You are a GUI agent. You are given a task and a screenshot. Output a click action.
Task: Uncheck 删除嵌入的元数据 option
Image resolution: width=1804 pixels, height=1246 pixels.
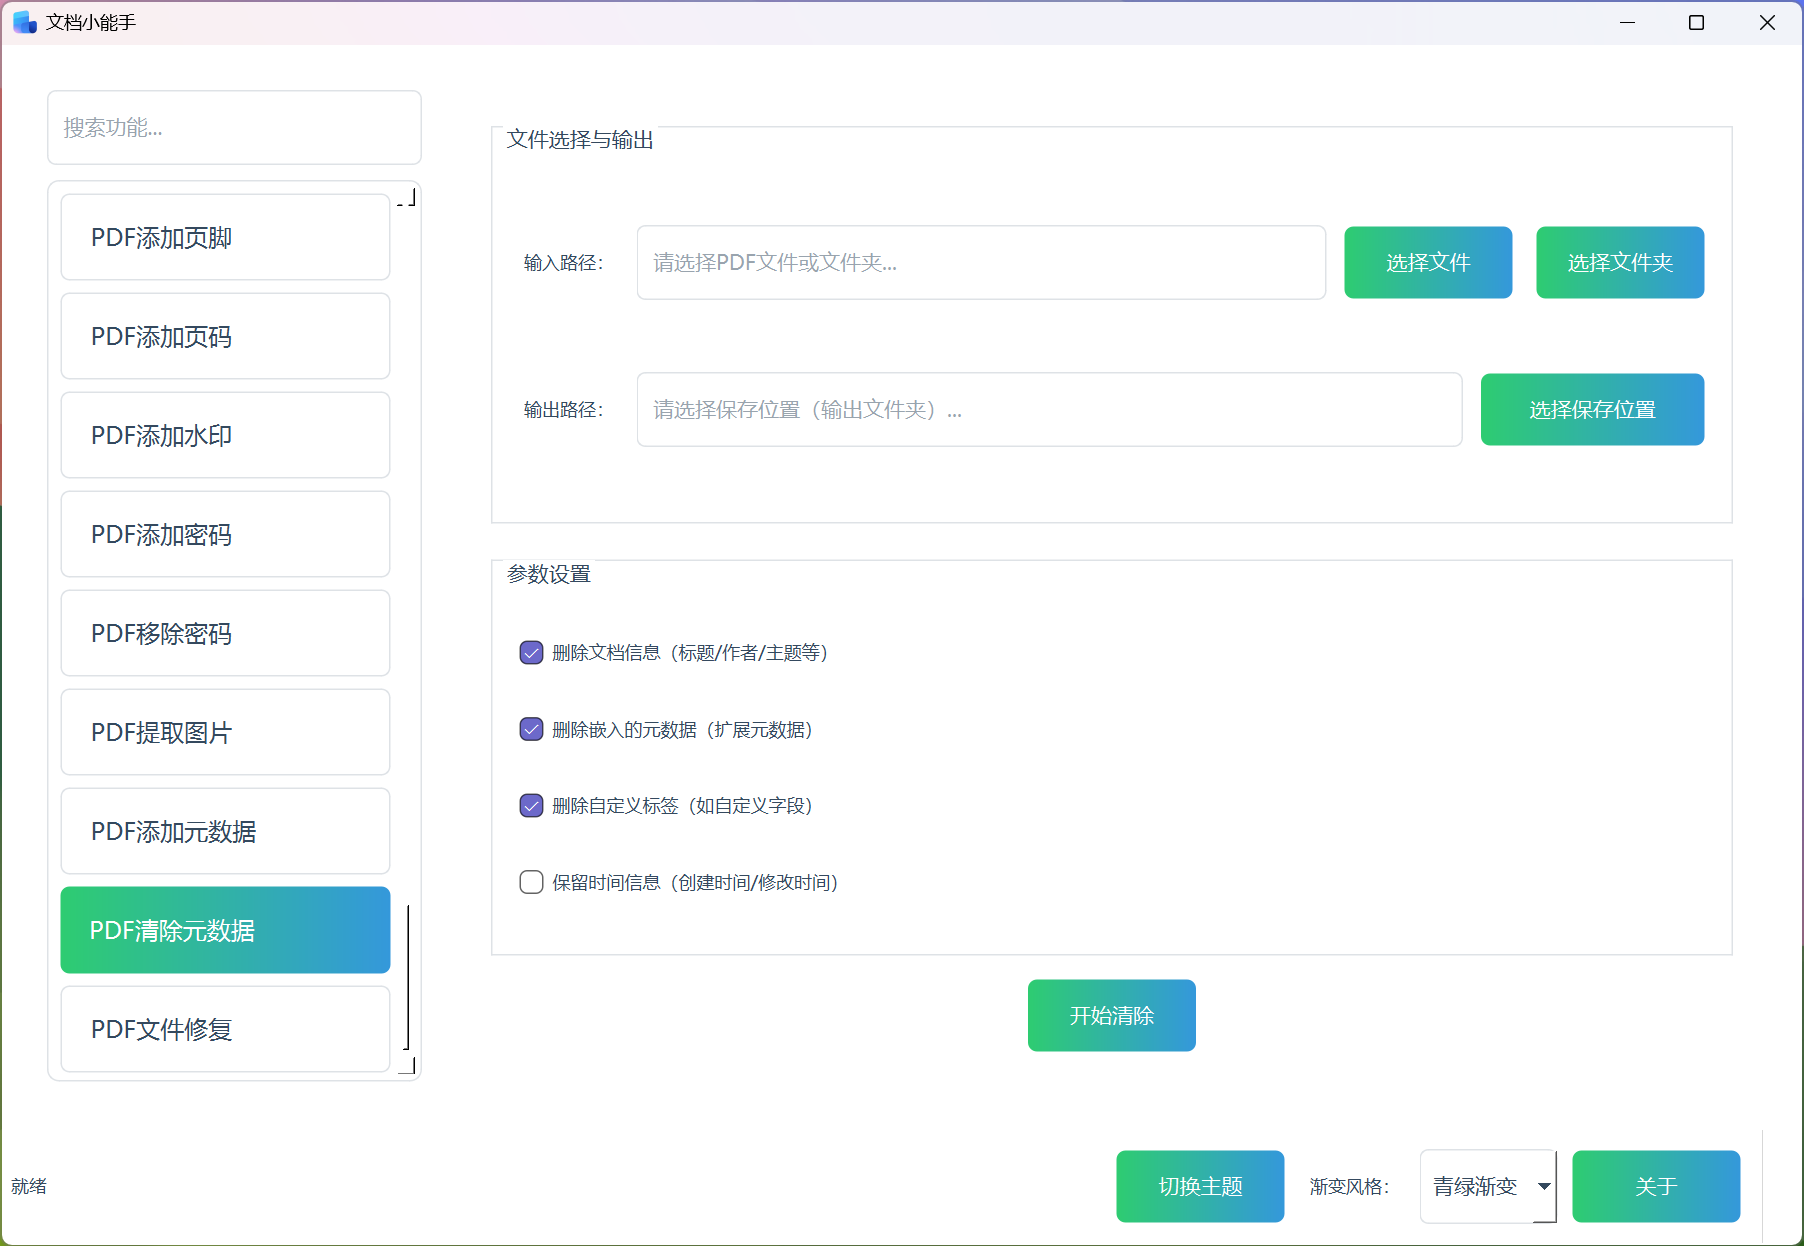[531, 729]
